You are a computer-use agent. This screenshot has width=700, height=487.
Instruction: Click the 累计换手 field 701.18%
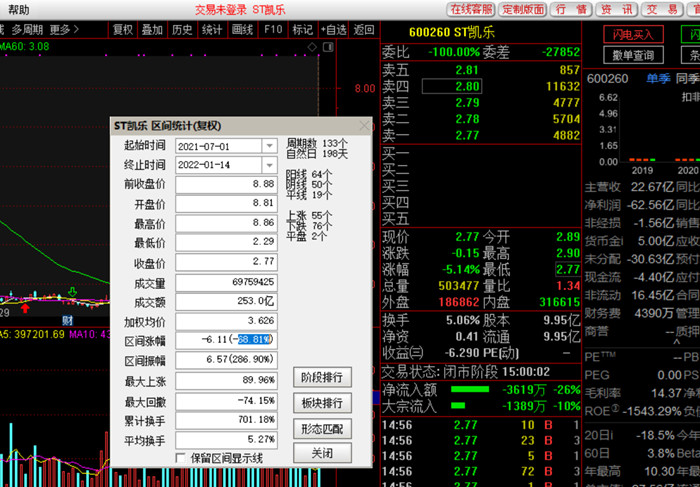pos(226,420)
